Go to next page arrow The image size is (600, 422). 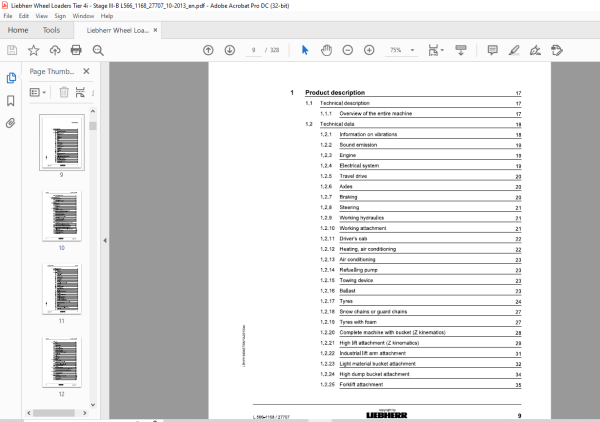pos(230,50)
